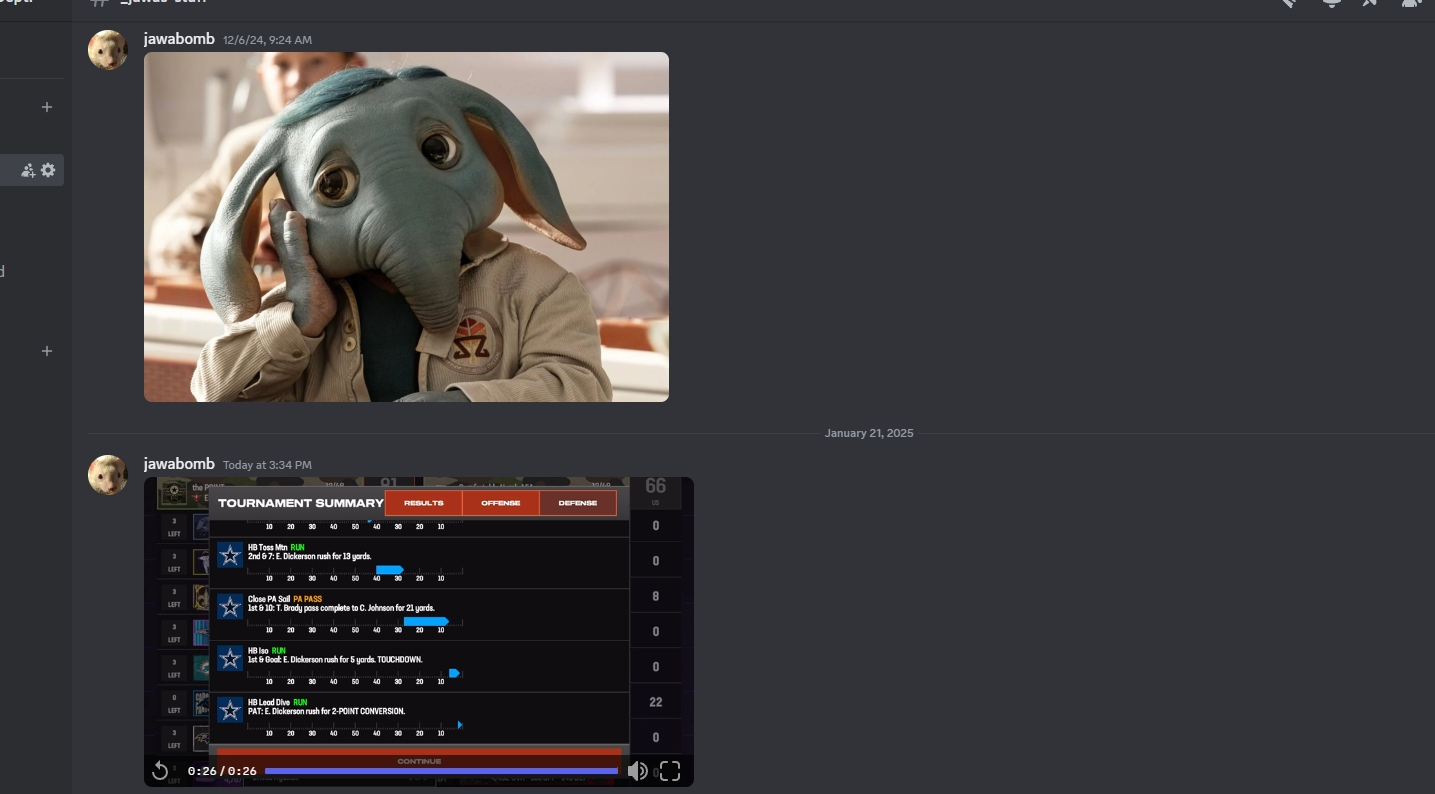The height and width of the screenshot is (794, 1435).
Task: Open the elephant-alien image attachment
Action: [406, 227]
